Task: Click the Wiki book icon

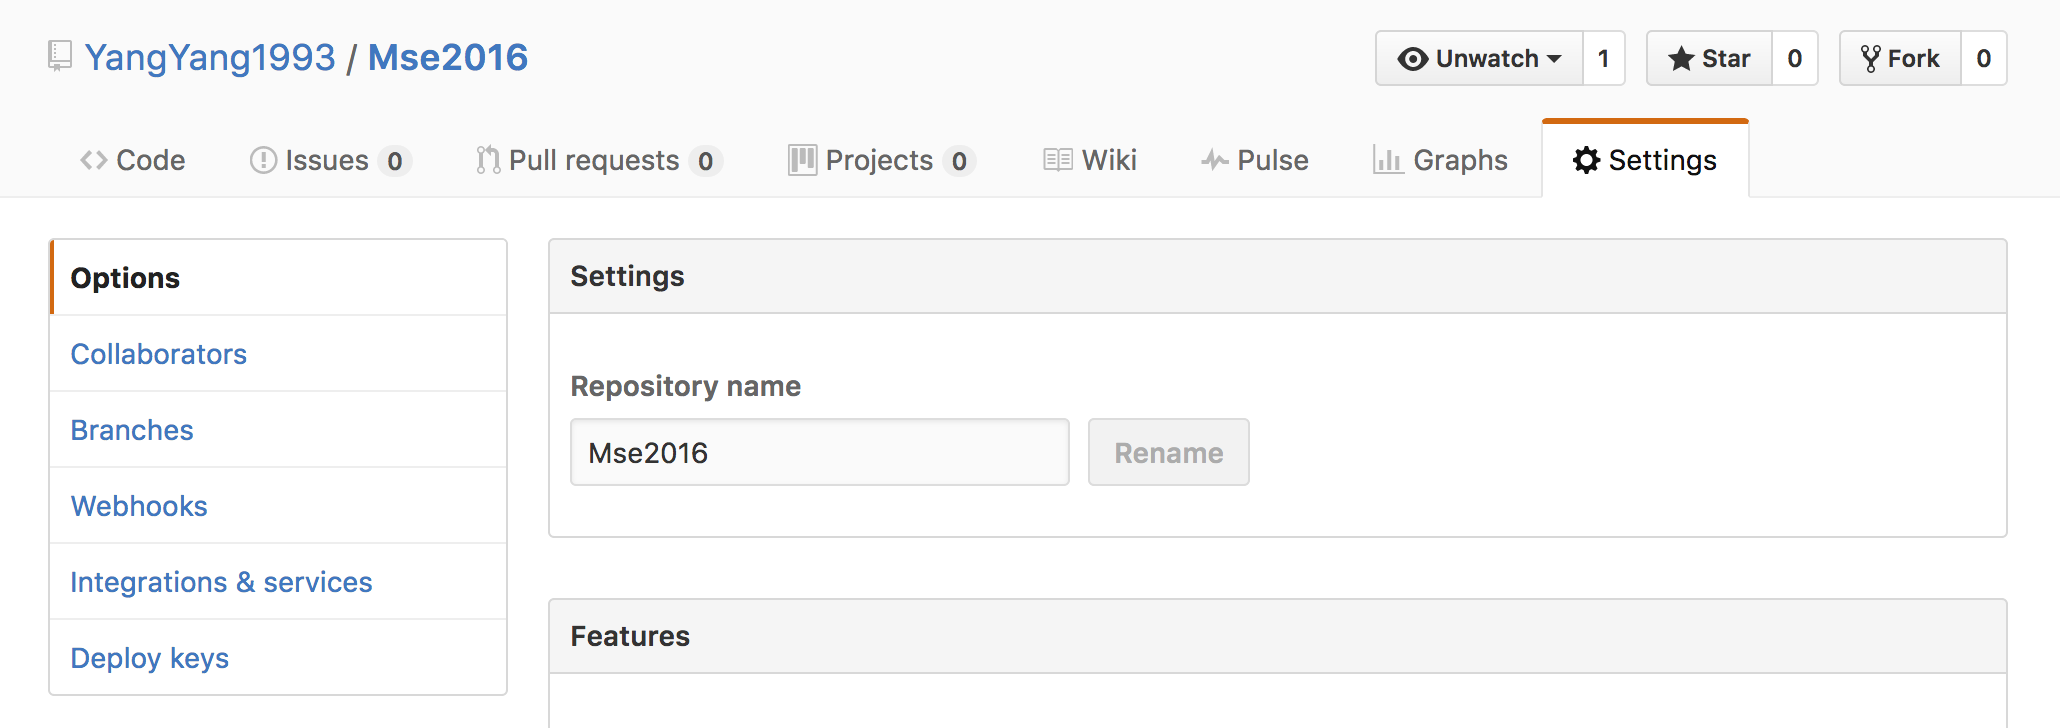Action: click(1058, 160)
